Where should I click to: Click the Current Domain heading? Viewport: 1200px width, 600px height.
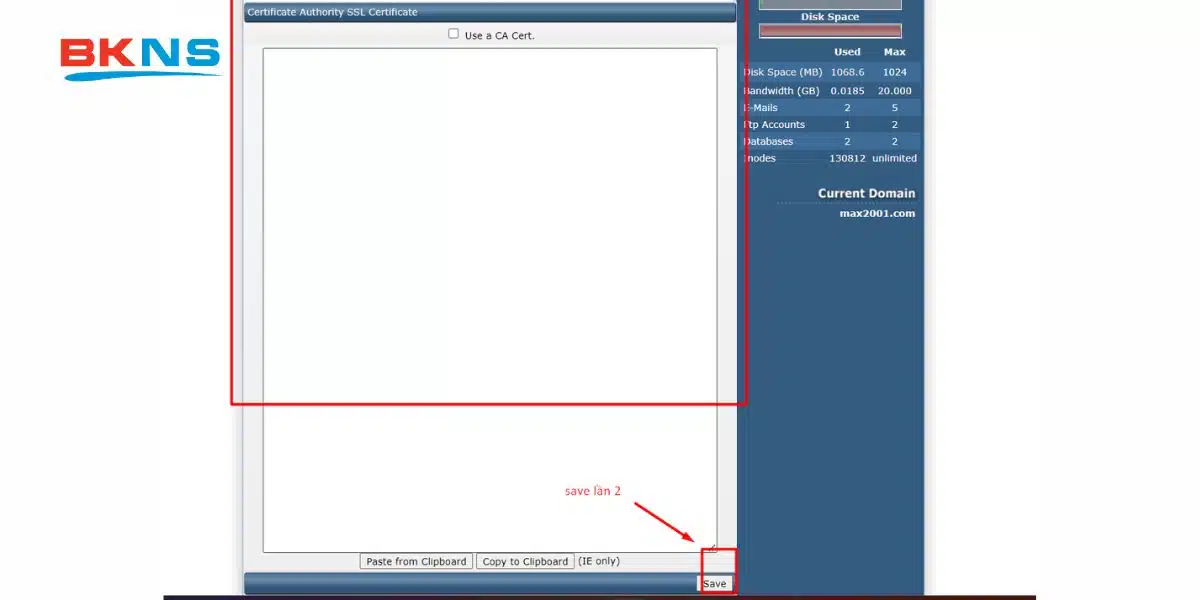coord(866,194)
